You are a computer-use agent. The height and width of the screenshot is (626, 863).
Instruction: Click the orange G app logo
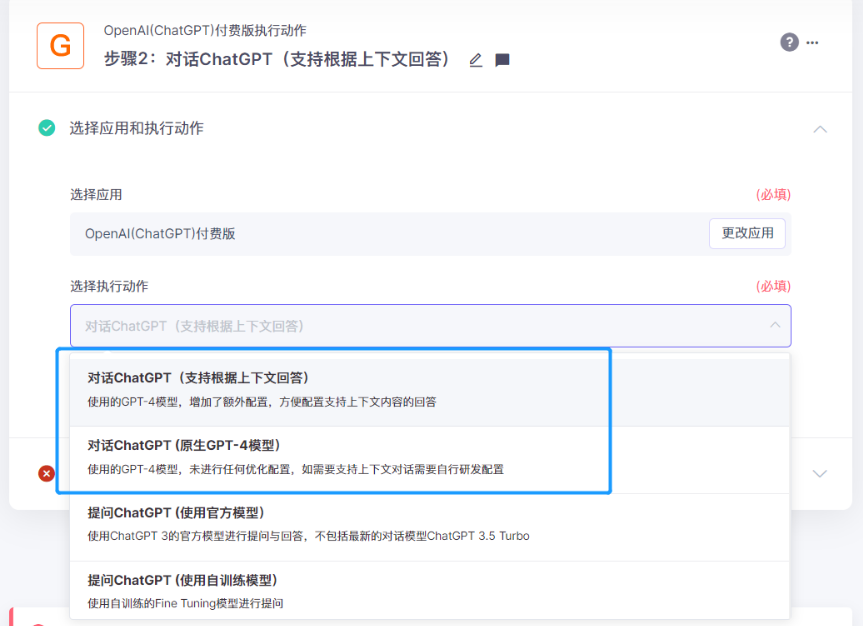point(61,46)
